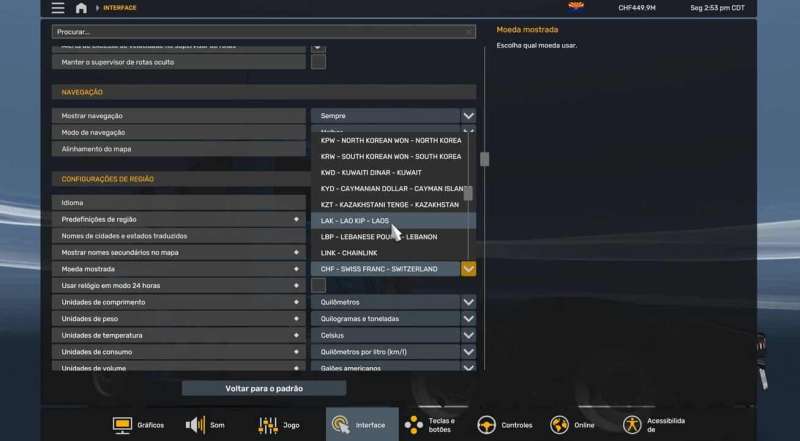Select KWD Kuwaiti Dinar currency

click(x=389, y=173)
